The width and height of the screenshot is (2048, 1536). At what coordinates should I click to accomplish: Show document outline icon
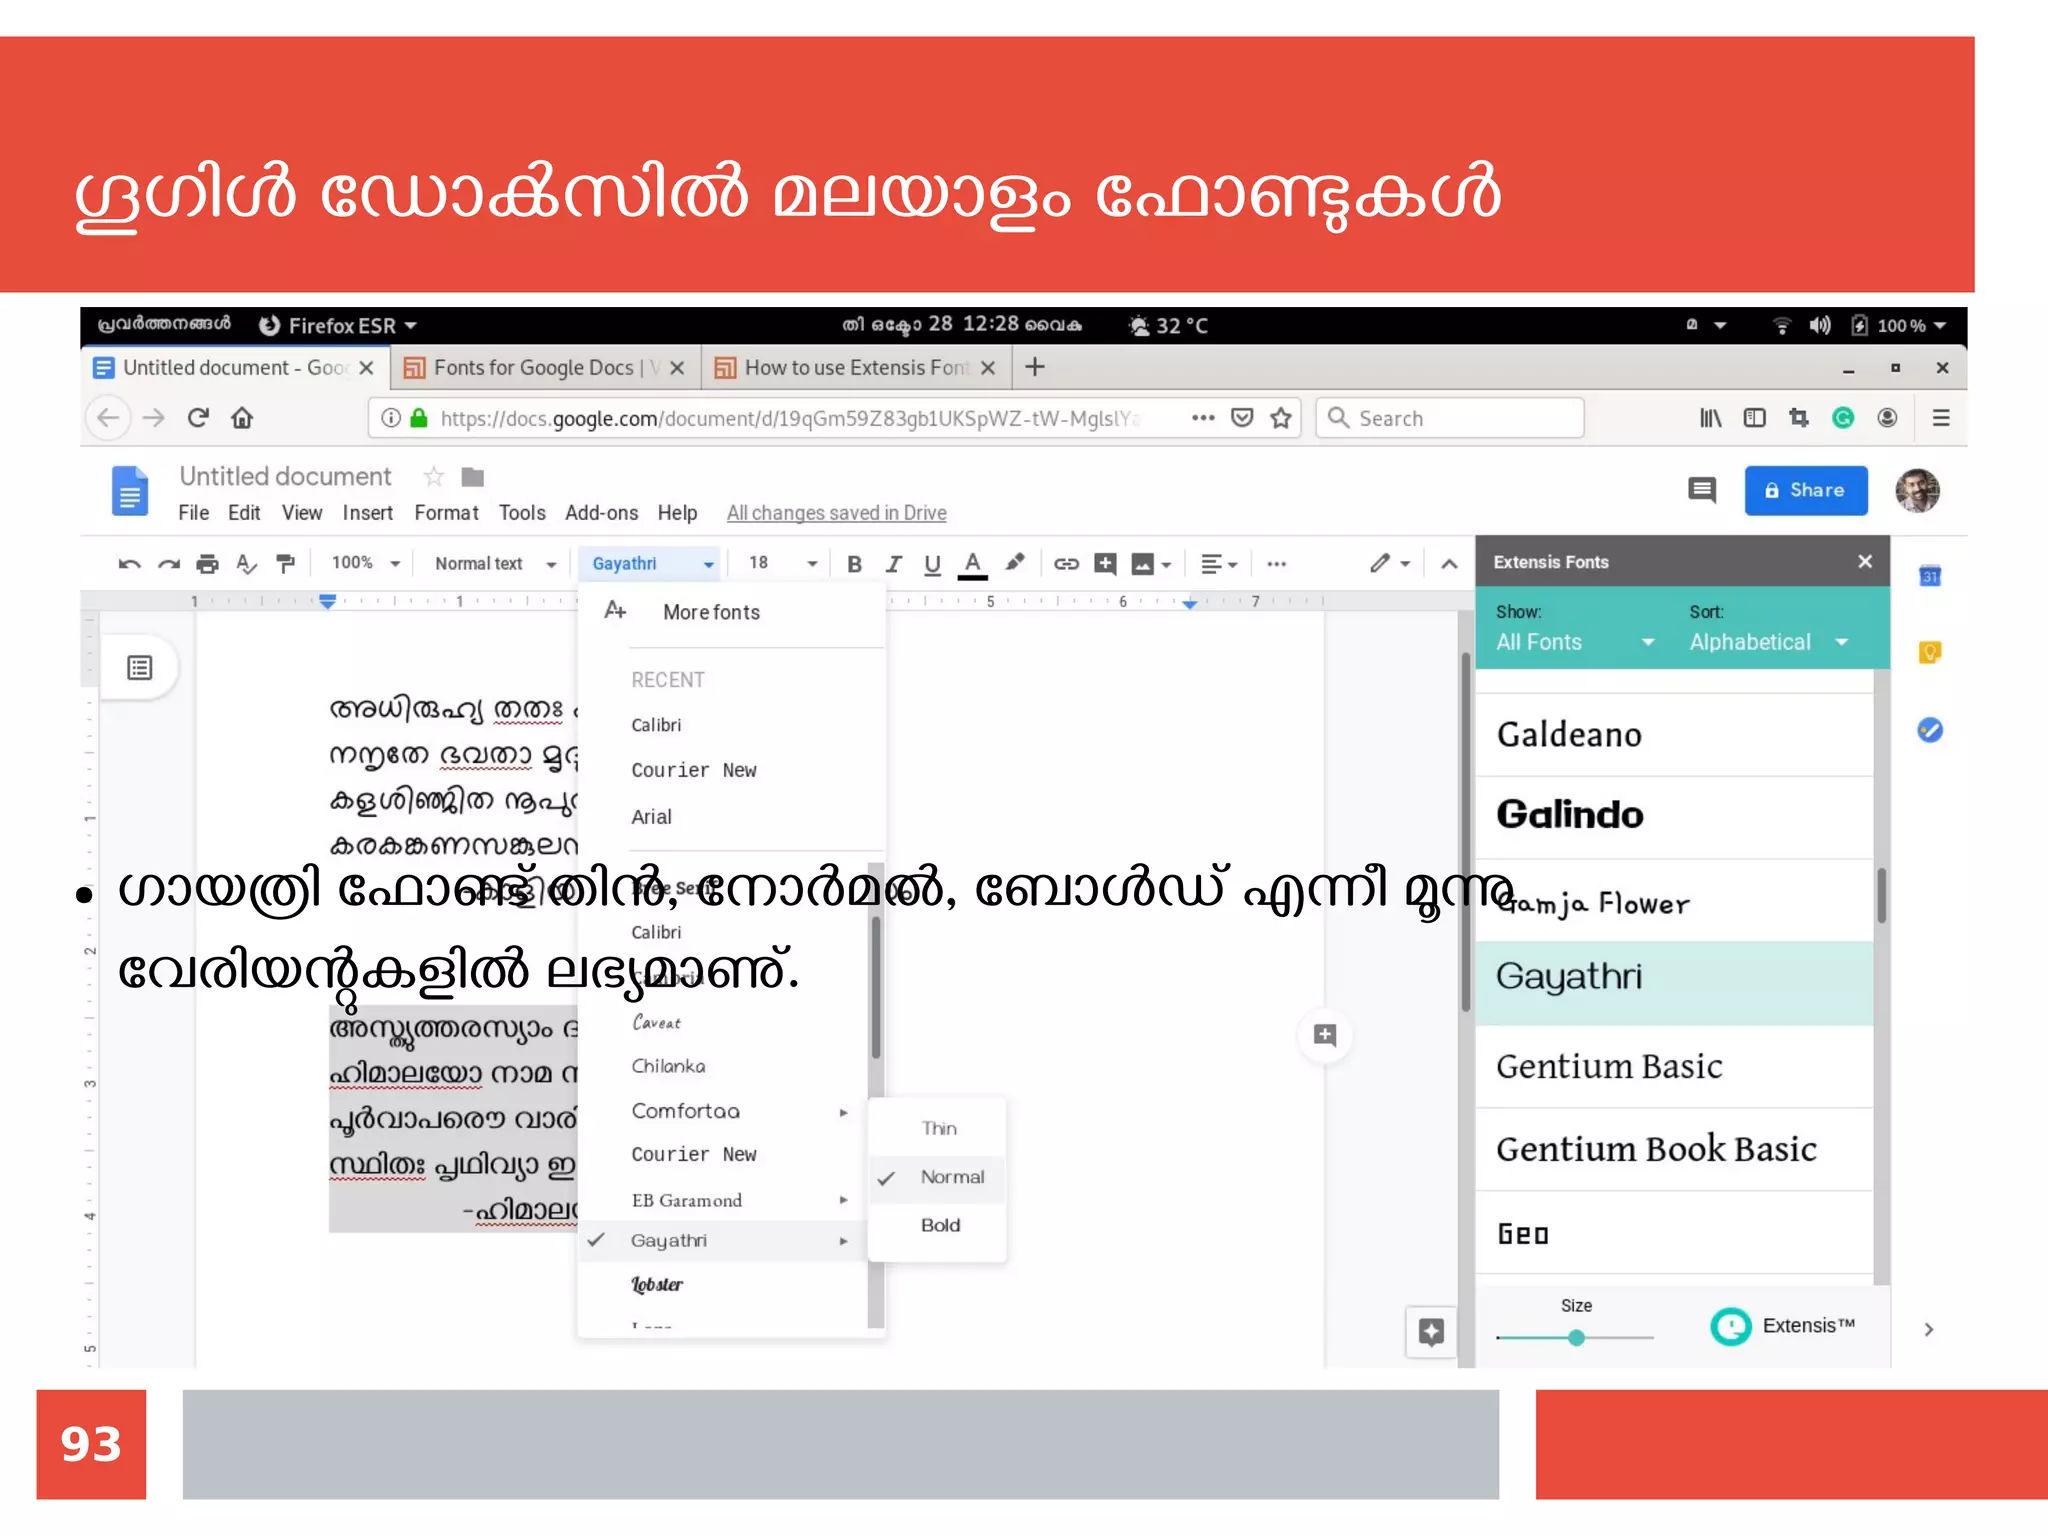point(139,668)
